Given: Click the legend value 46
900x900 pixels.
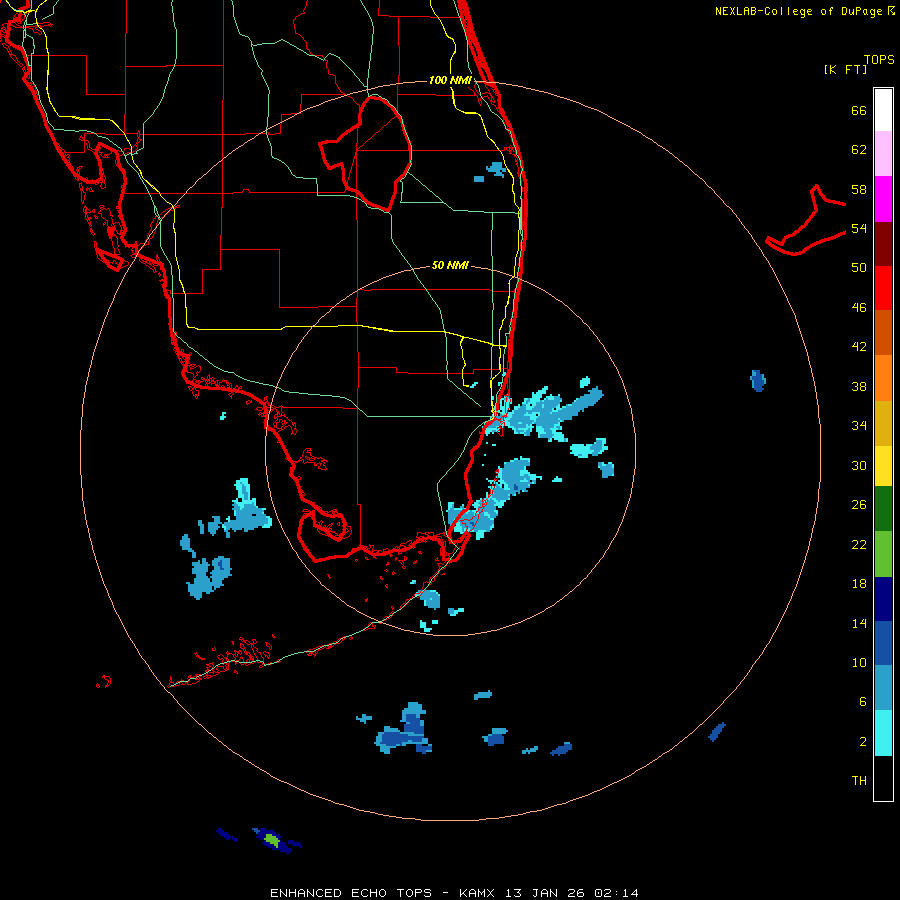Looking at the screenshot, I should tap(859, 308).
